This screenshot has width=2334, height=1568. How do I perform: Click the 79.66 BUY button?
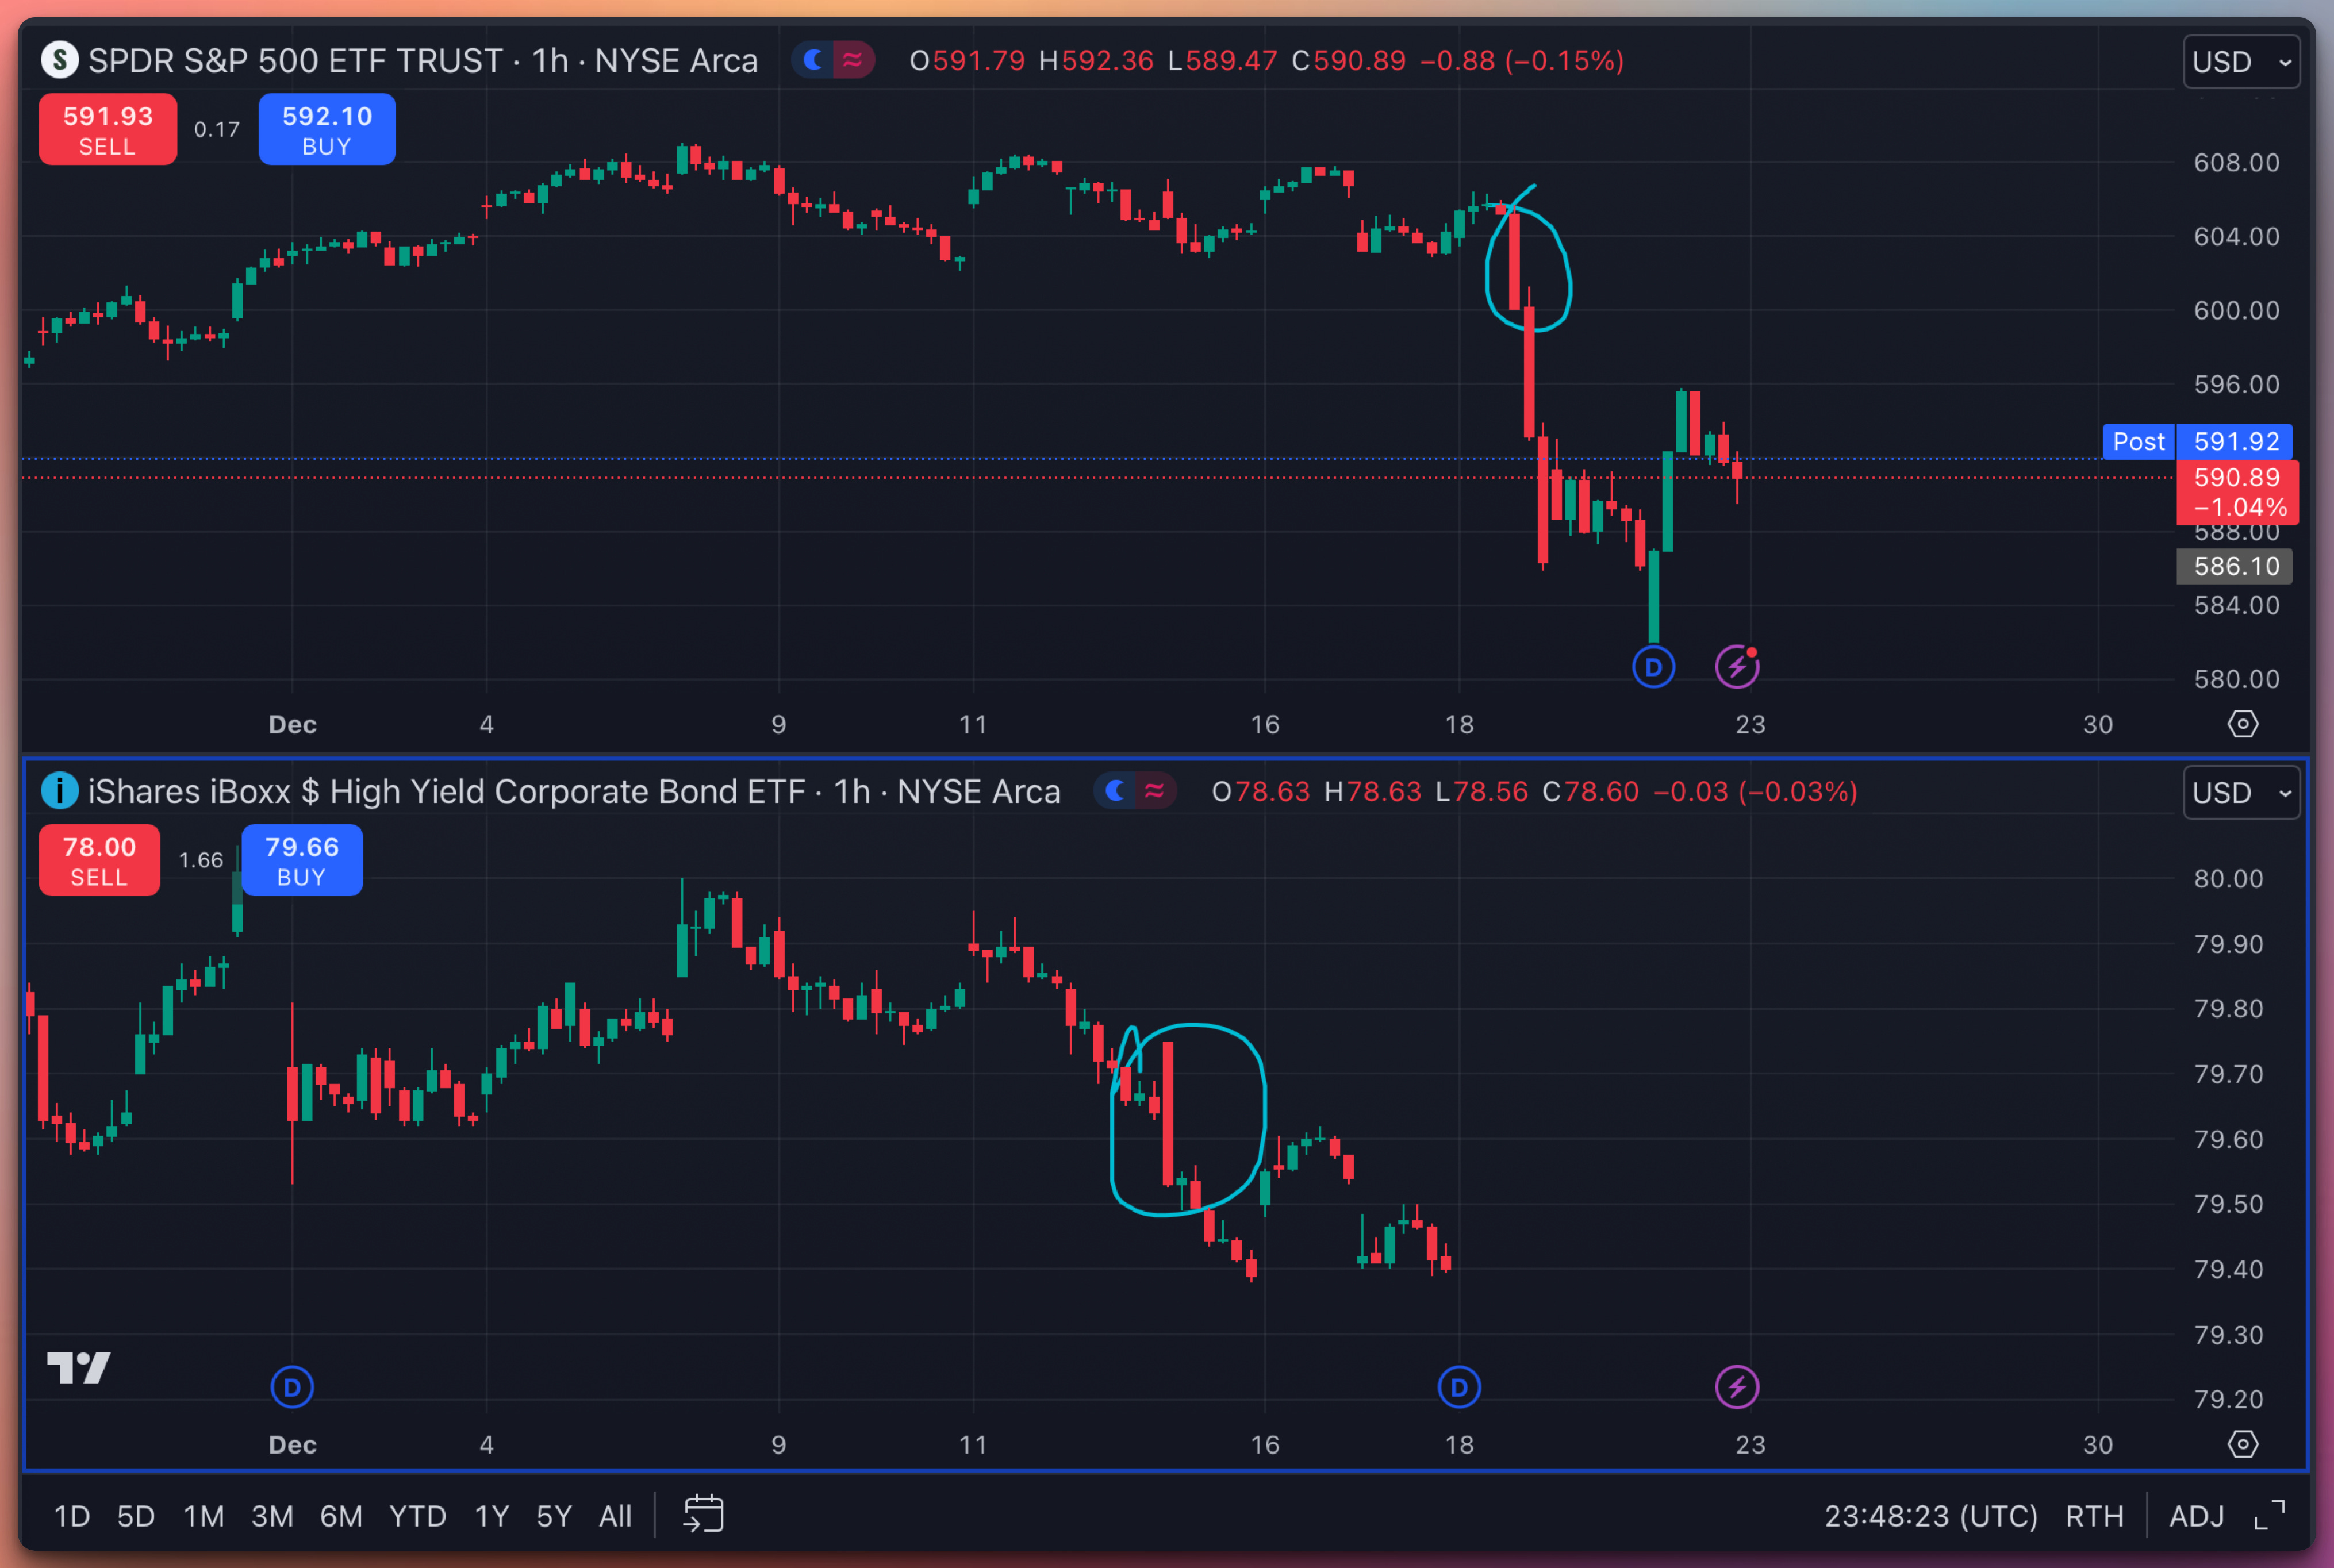click(x=302, y=860)
